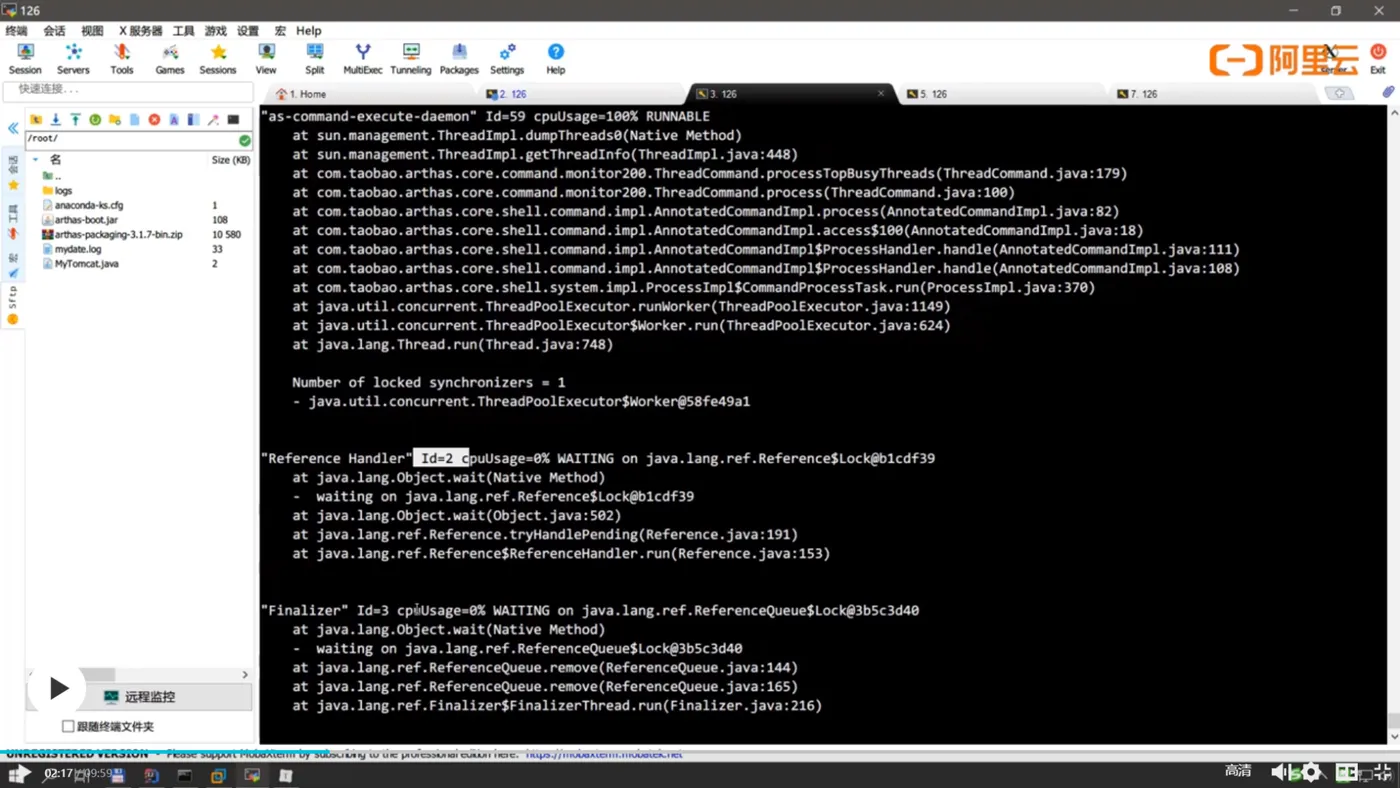This screenshot has height=788, width=1400.
Task: Click the SFTP upload arrow icon
Action: click(75, 120)
